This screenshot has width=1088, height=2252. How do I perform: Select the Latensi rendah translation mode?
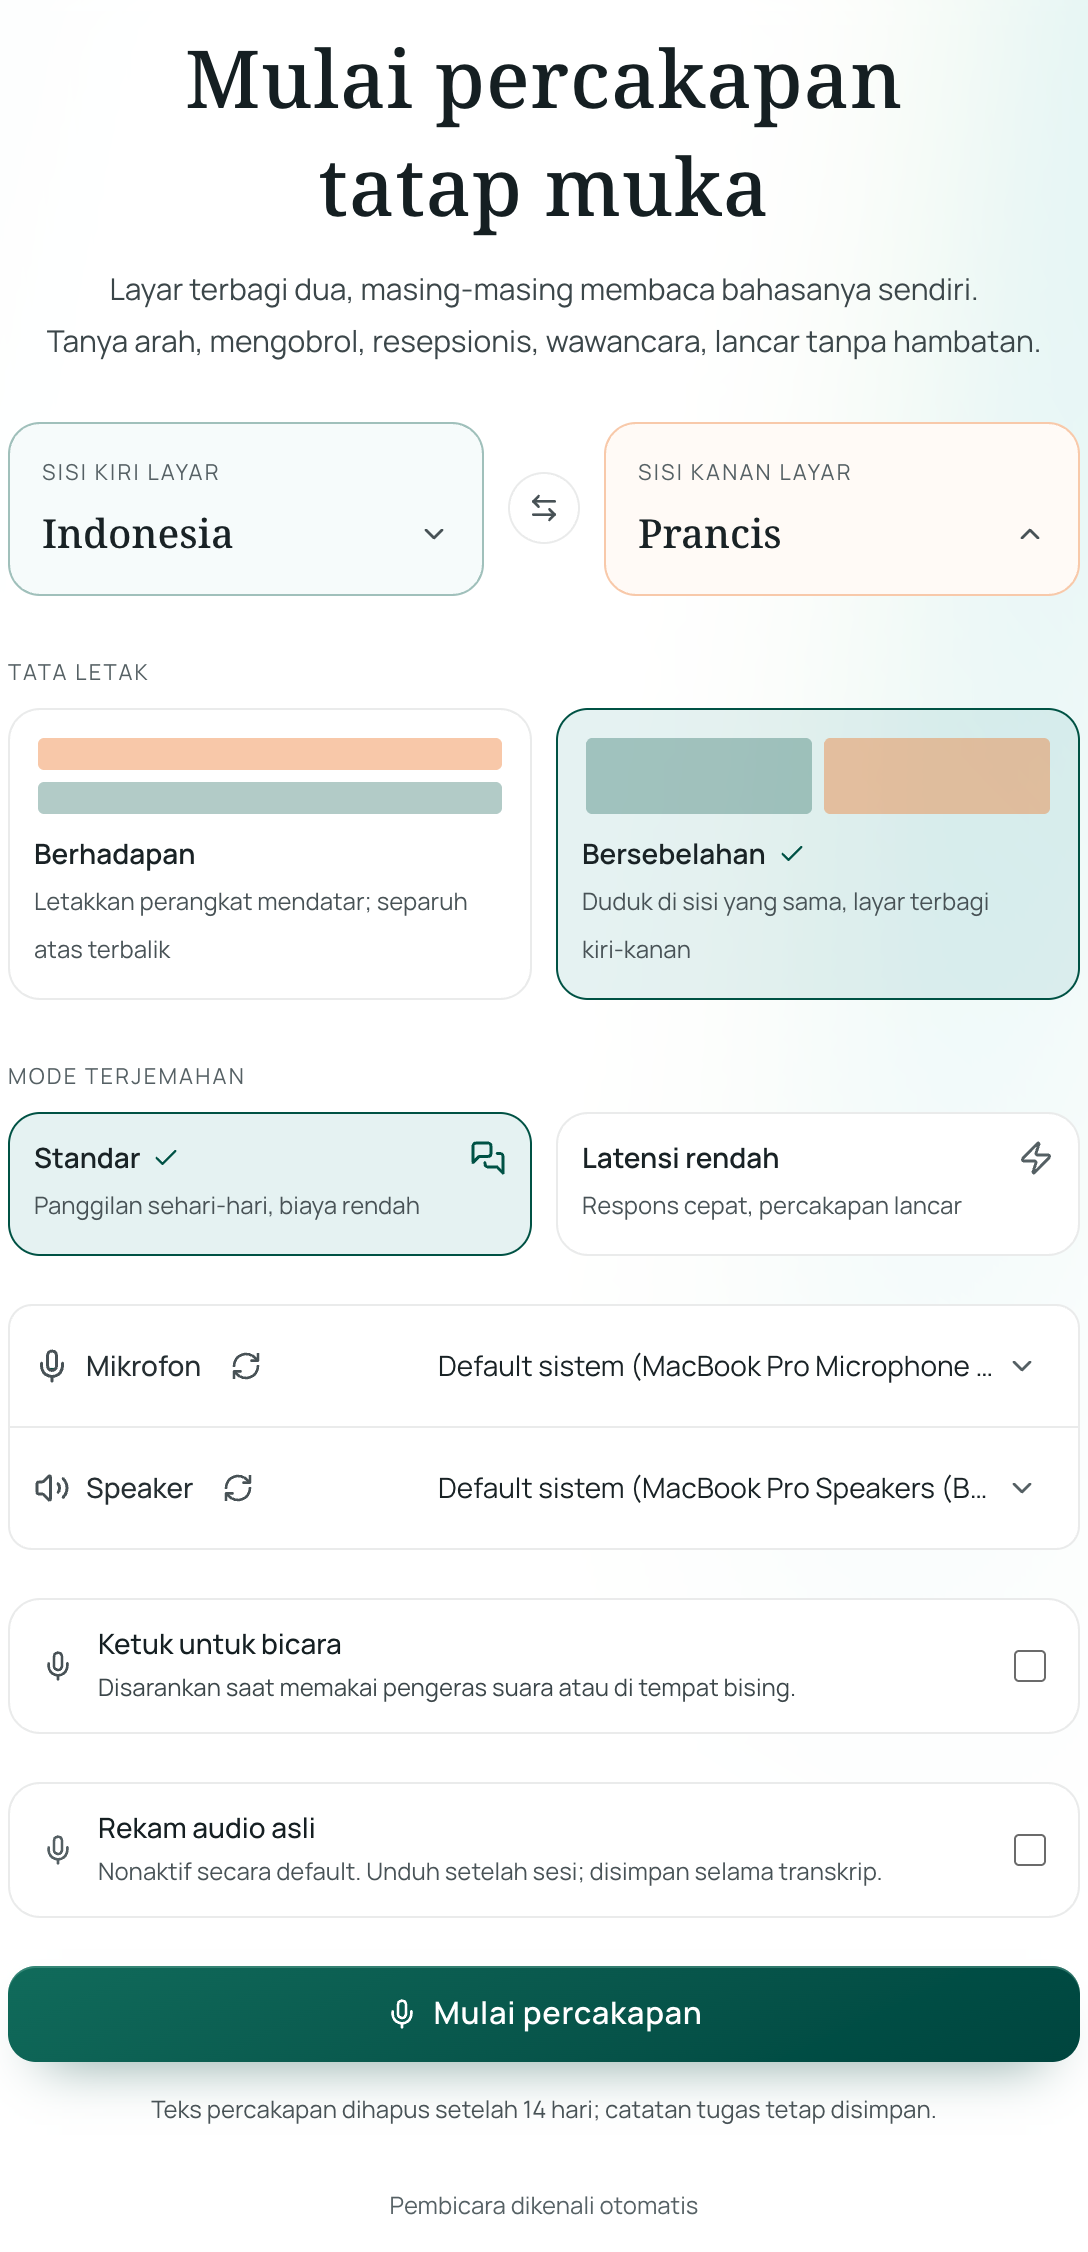818,1184
